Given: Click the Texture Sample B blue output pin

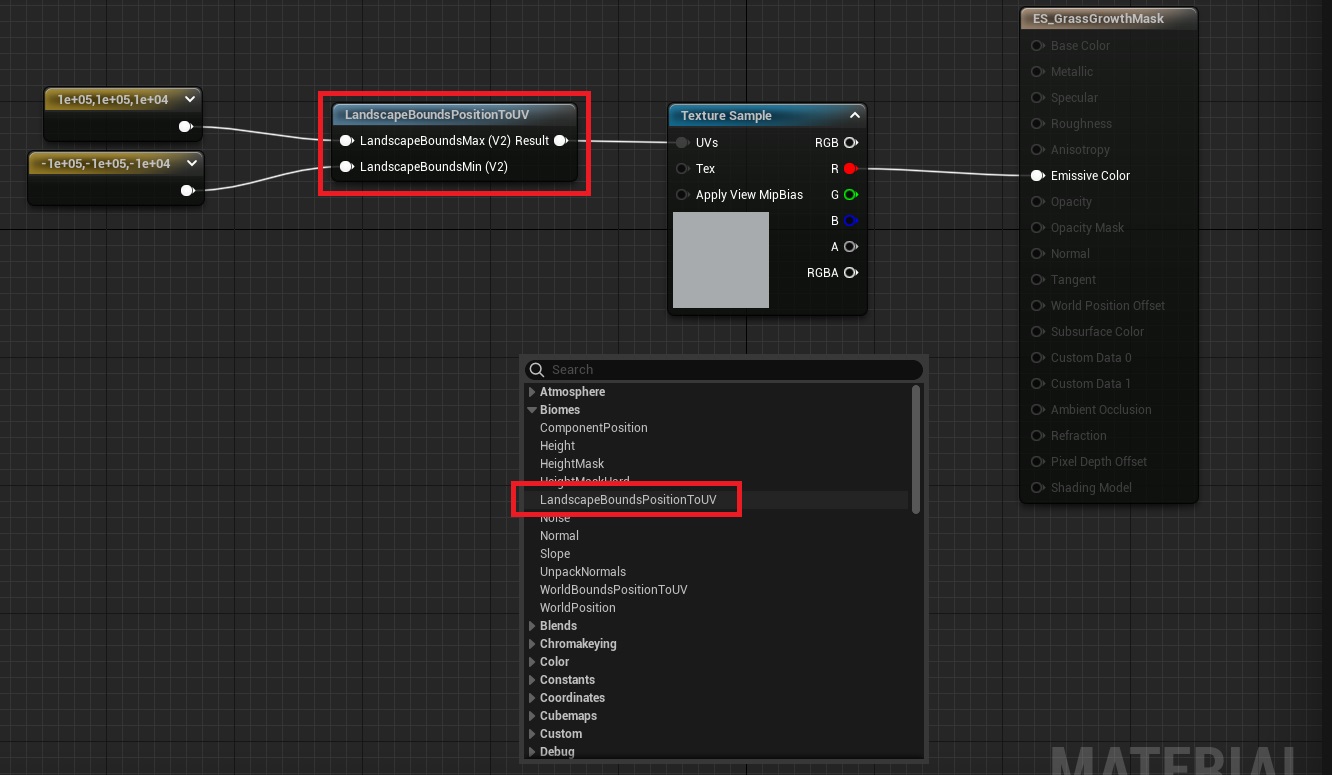Looking at the screenshot, I should tap(850, 221).
